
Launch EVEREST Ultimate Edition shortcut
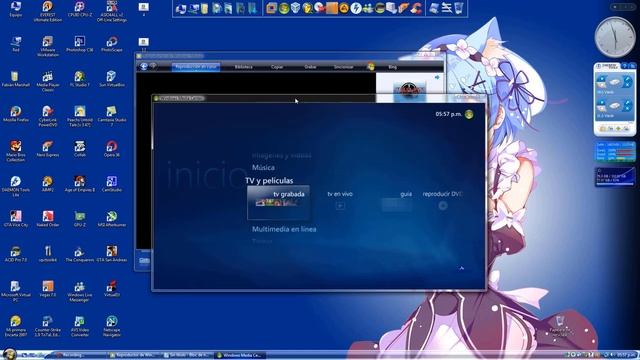pyautogui.click(x=47, y=11)
